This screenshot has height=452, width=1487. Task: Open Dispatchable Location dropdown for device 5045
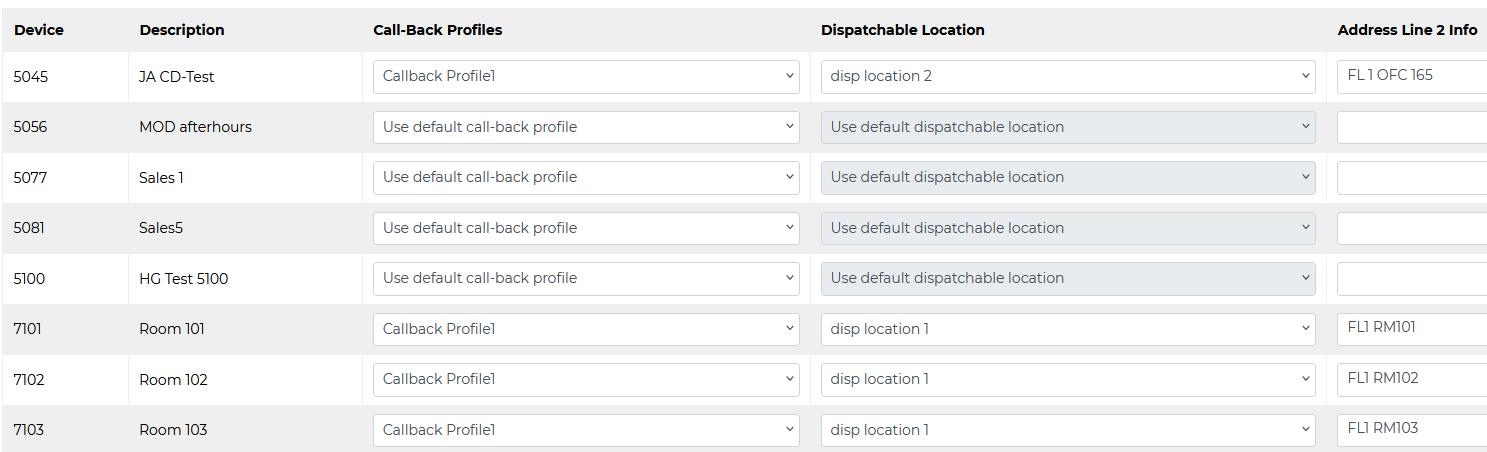click(1067, 76)
